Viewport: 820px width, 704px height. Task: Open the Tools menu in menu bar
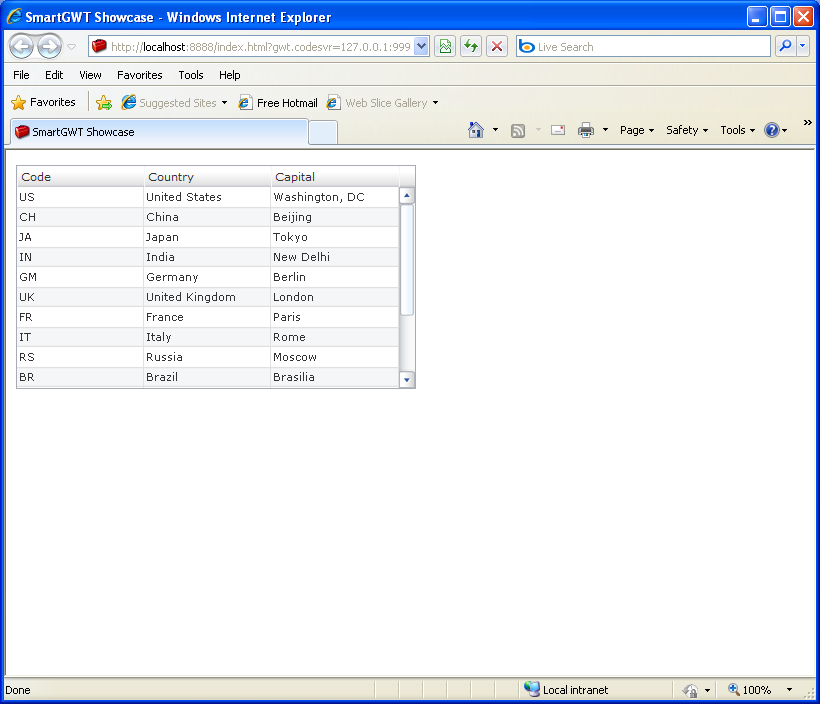pyautogui.click(x=191, y=75)
